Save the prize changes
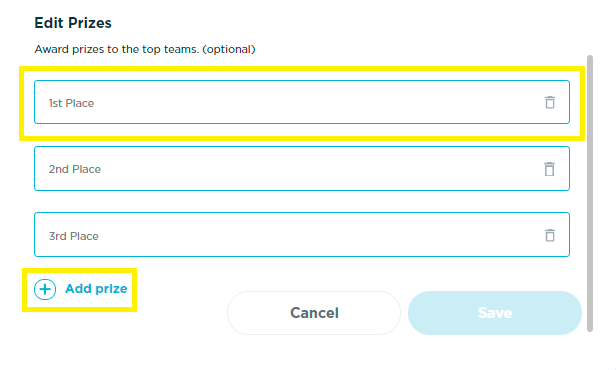This screenshot has width=616, height=370. [x=495, y=313]
